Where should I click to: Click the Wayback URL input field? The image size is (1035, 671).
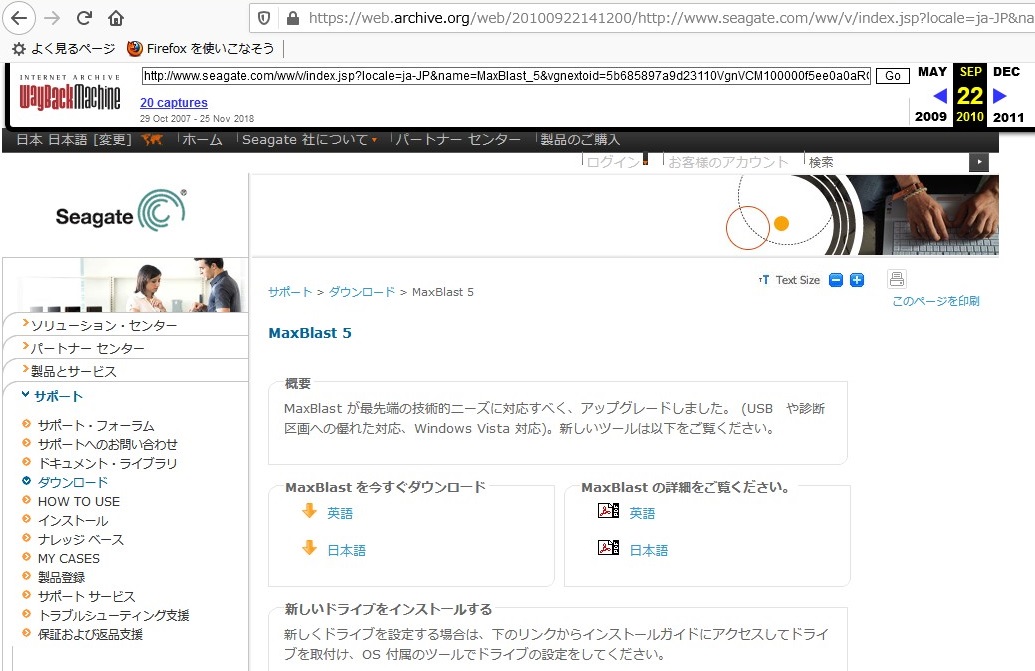pos(506,76)
